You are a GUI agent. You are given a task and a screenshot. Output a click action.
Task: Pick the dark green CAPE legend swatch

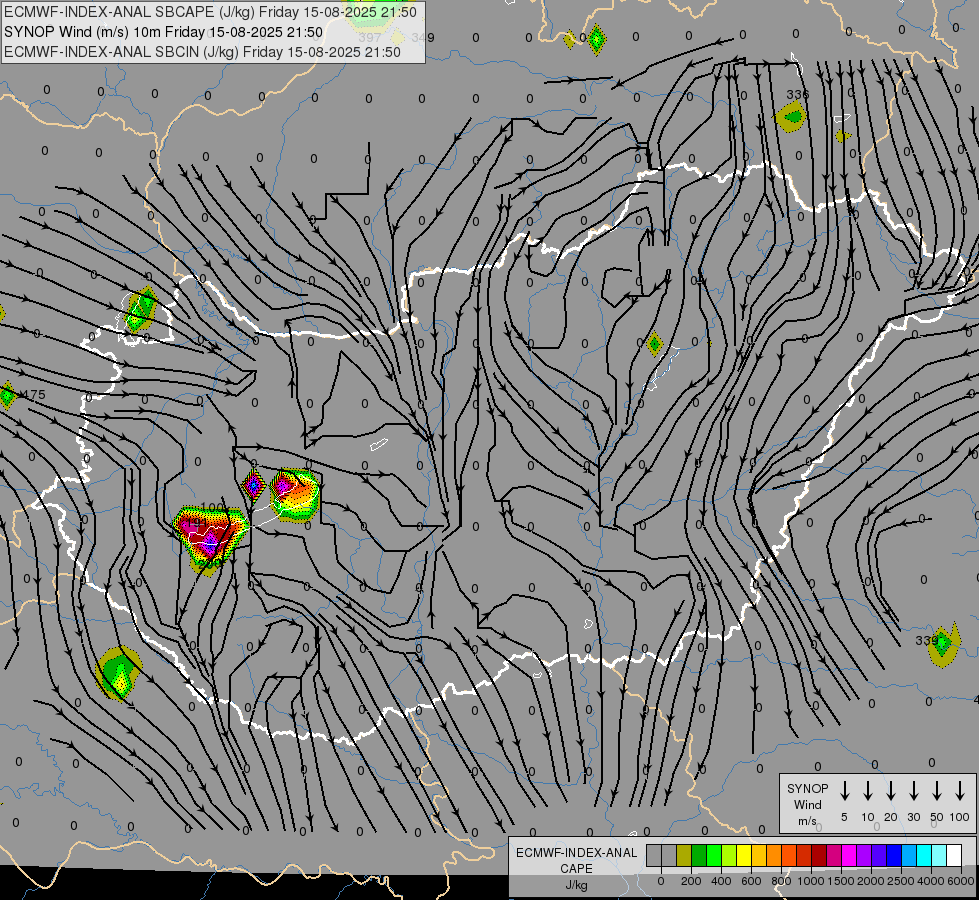coord(699,856)
